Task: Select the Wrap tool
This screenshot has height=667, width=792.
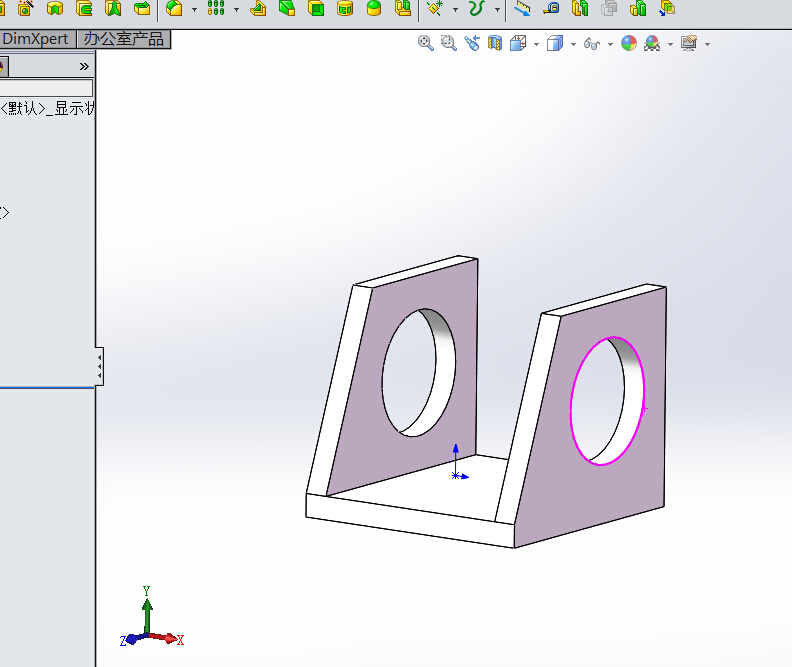Action: [345, 8]
